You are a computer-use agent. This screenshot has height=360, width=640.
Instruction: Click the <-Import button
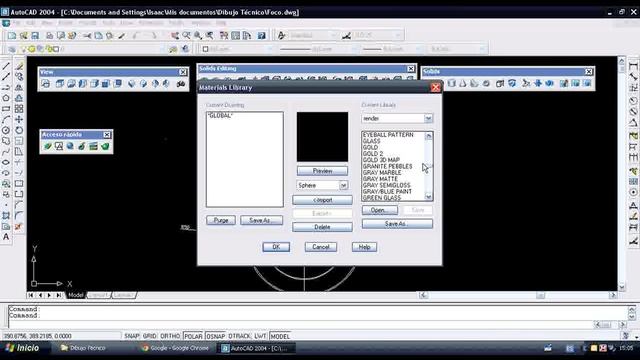[x=322, y=200]
